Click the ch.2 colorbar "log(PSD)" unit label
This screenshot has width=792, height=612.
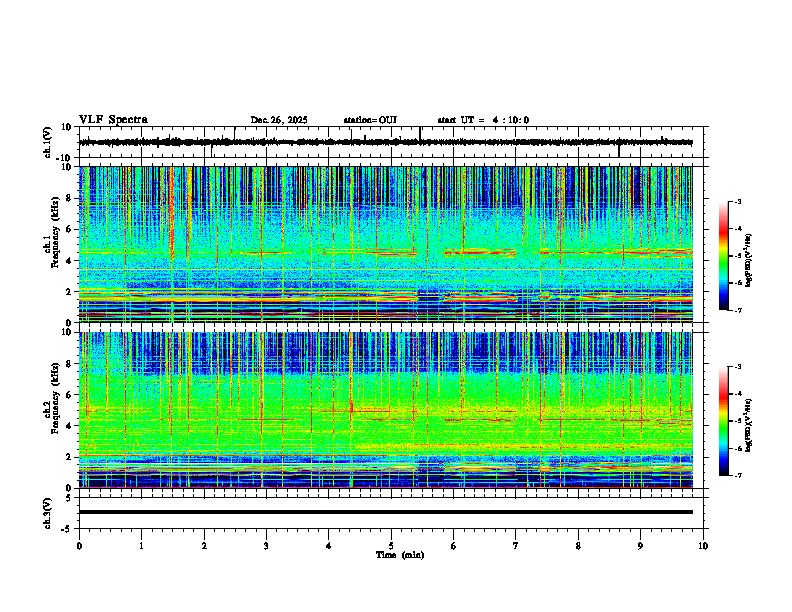[x=749, y=425]
